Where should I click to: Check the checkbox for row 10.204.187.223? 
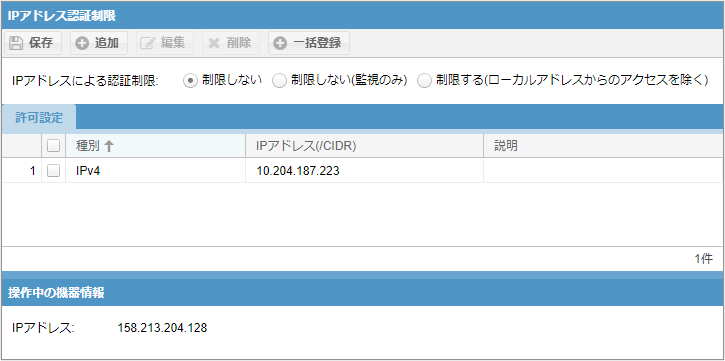point(54,171)
